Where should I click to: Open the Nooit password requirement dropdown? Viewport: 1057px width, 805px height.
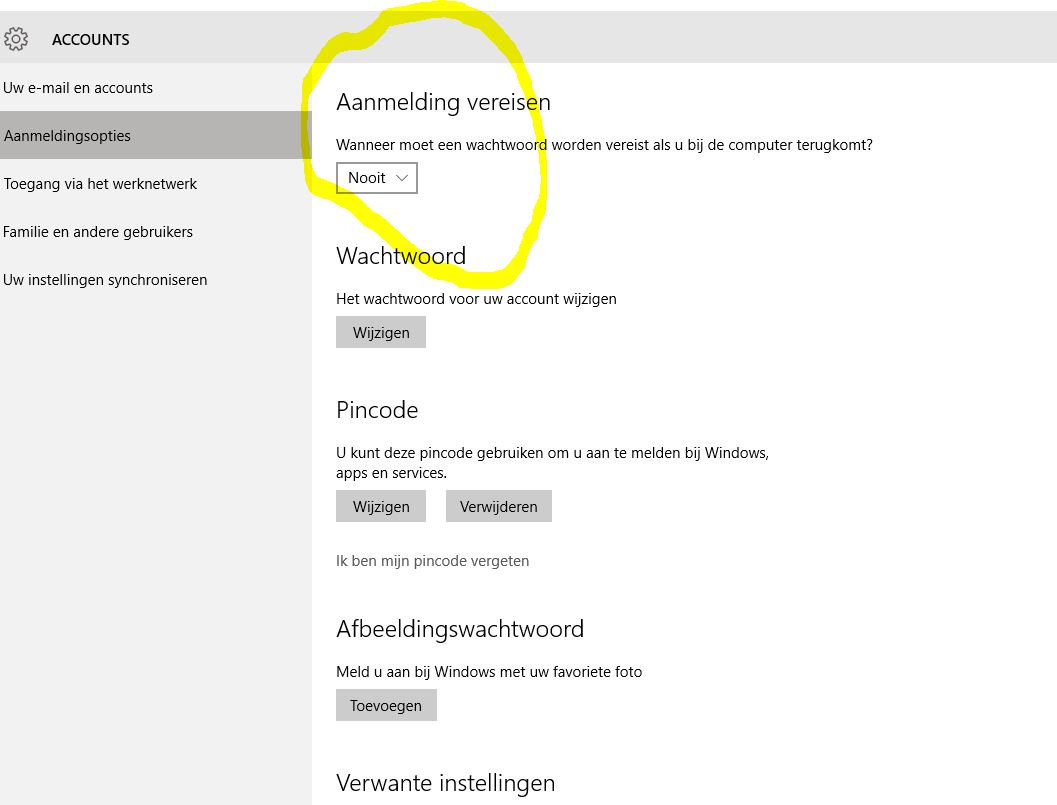coord(377,178)
